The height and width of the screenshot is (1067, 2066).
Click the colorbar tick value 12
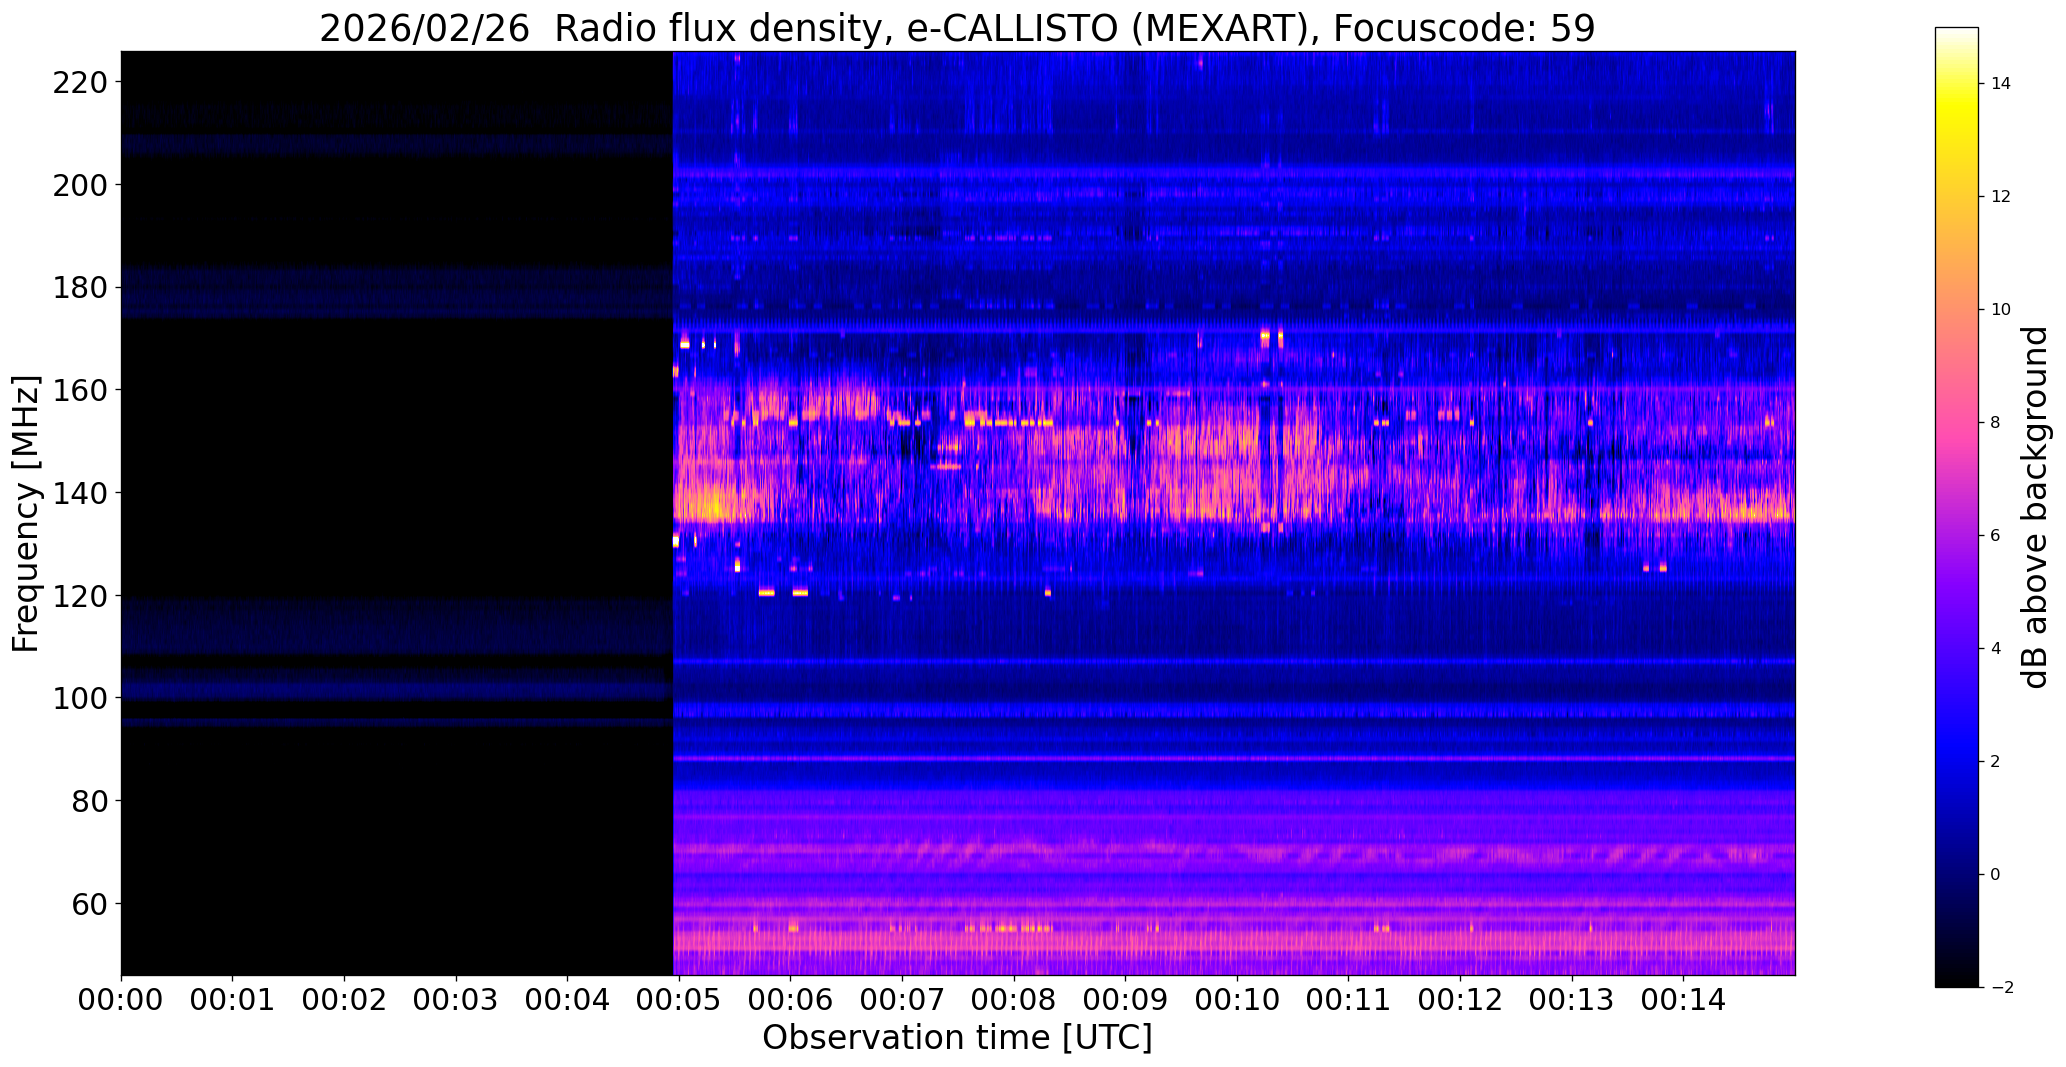coord(2001,197)
